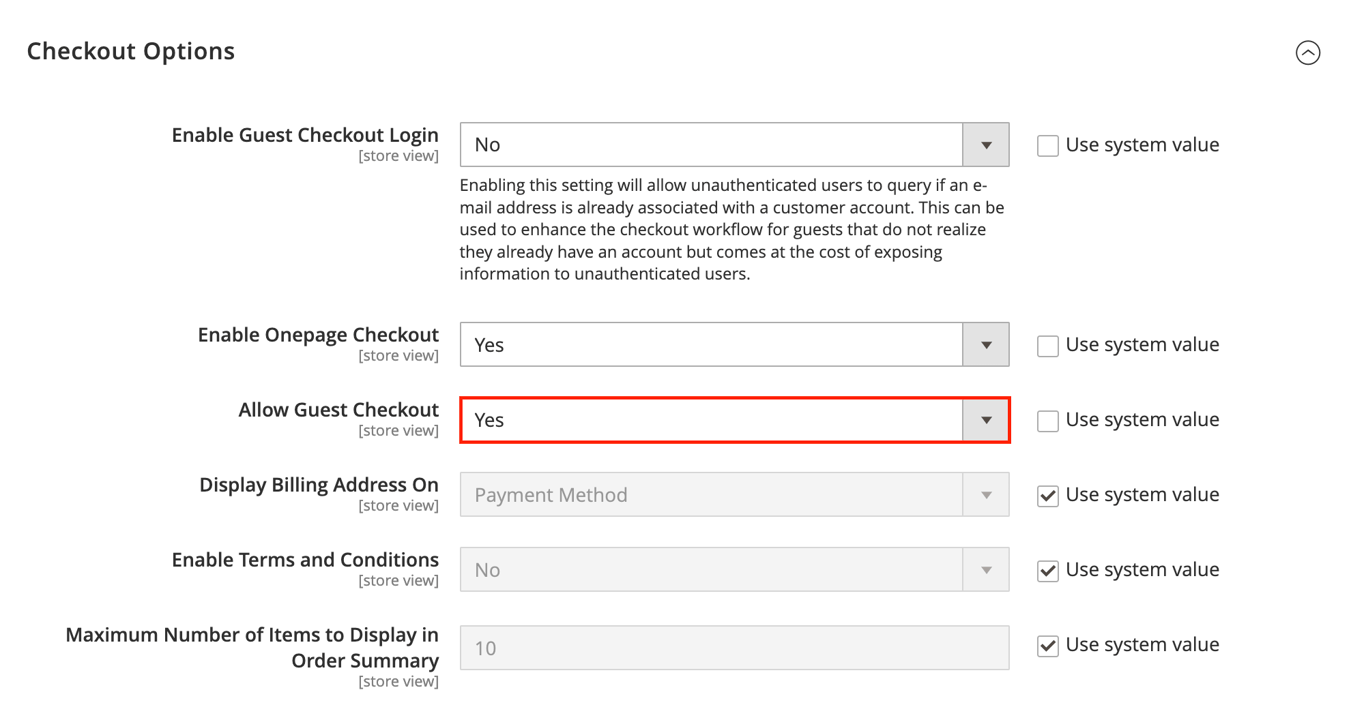
Task: Enable system value for Enable Onepage Checkout
Action: point(1047,344)
